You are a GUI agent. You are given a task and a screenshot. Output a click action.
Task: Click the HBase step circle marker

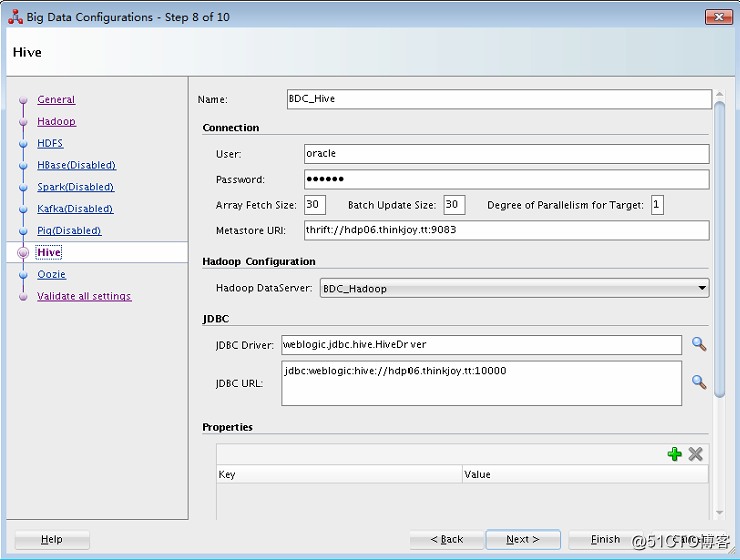pos(23,166)
